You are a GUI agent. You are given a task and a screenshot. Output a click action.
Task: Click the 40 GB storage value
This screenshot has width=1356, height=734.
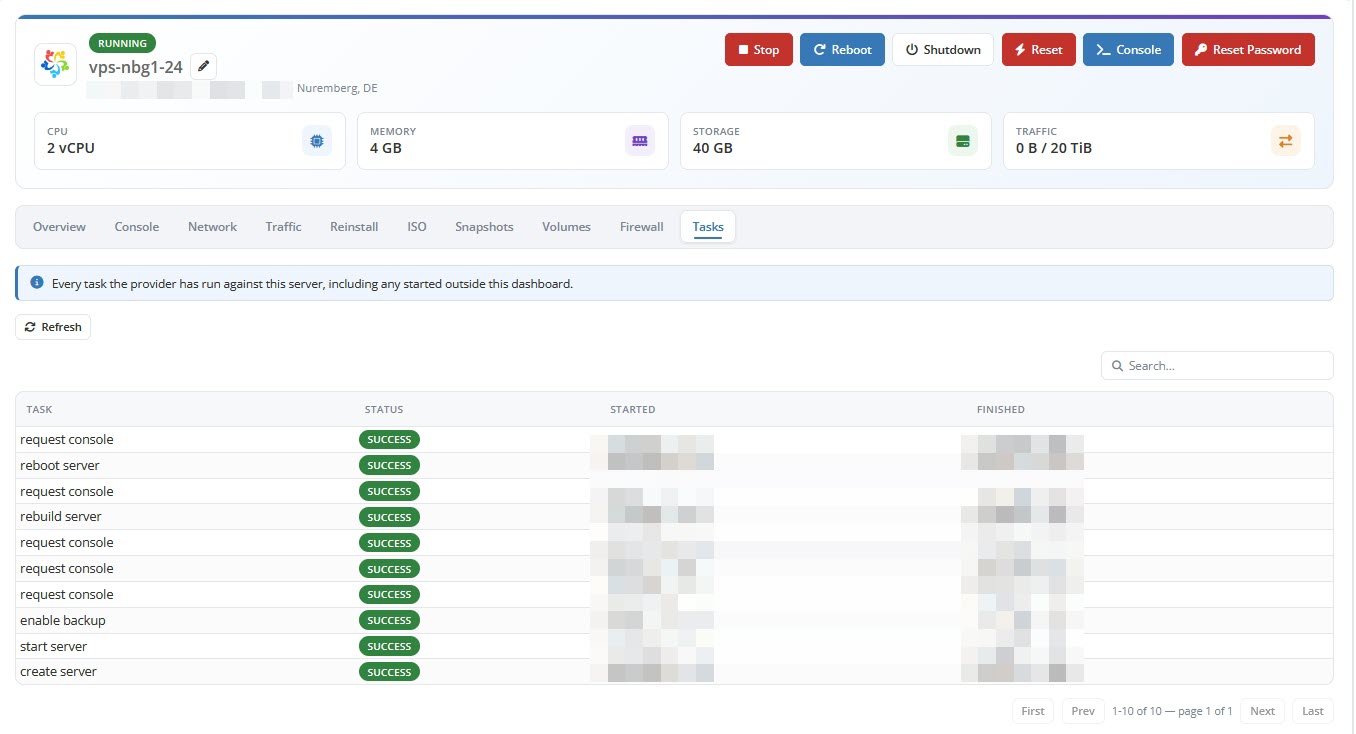[x=713, y=148]
